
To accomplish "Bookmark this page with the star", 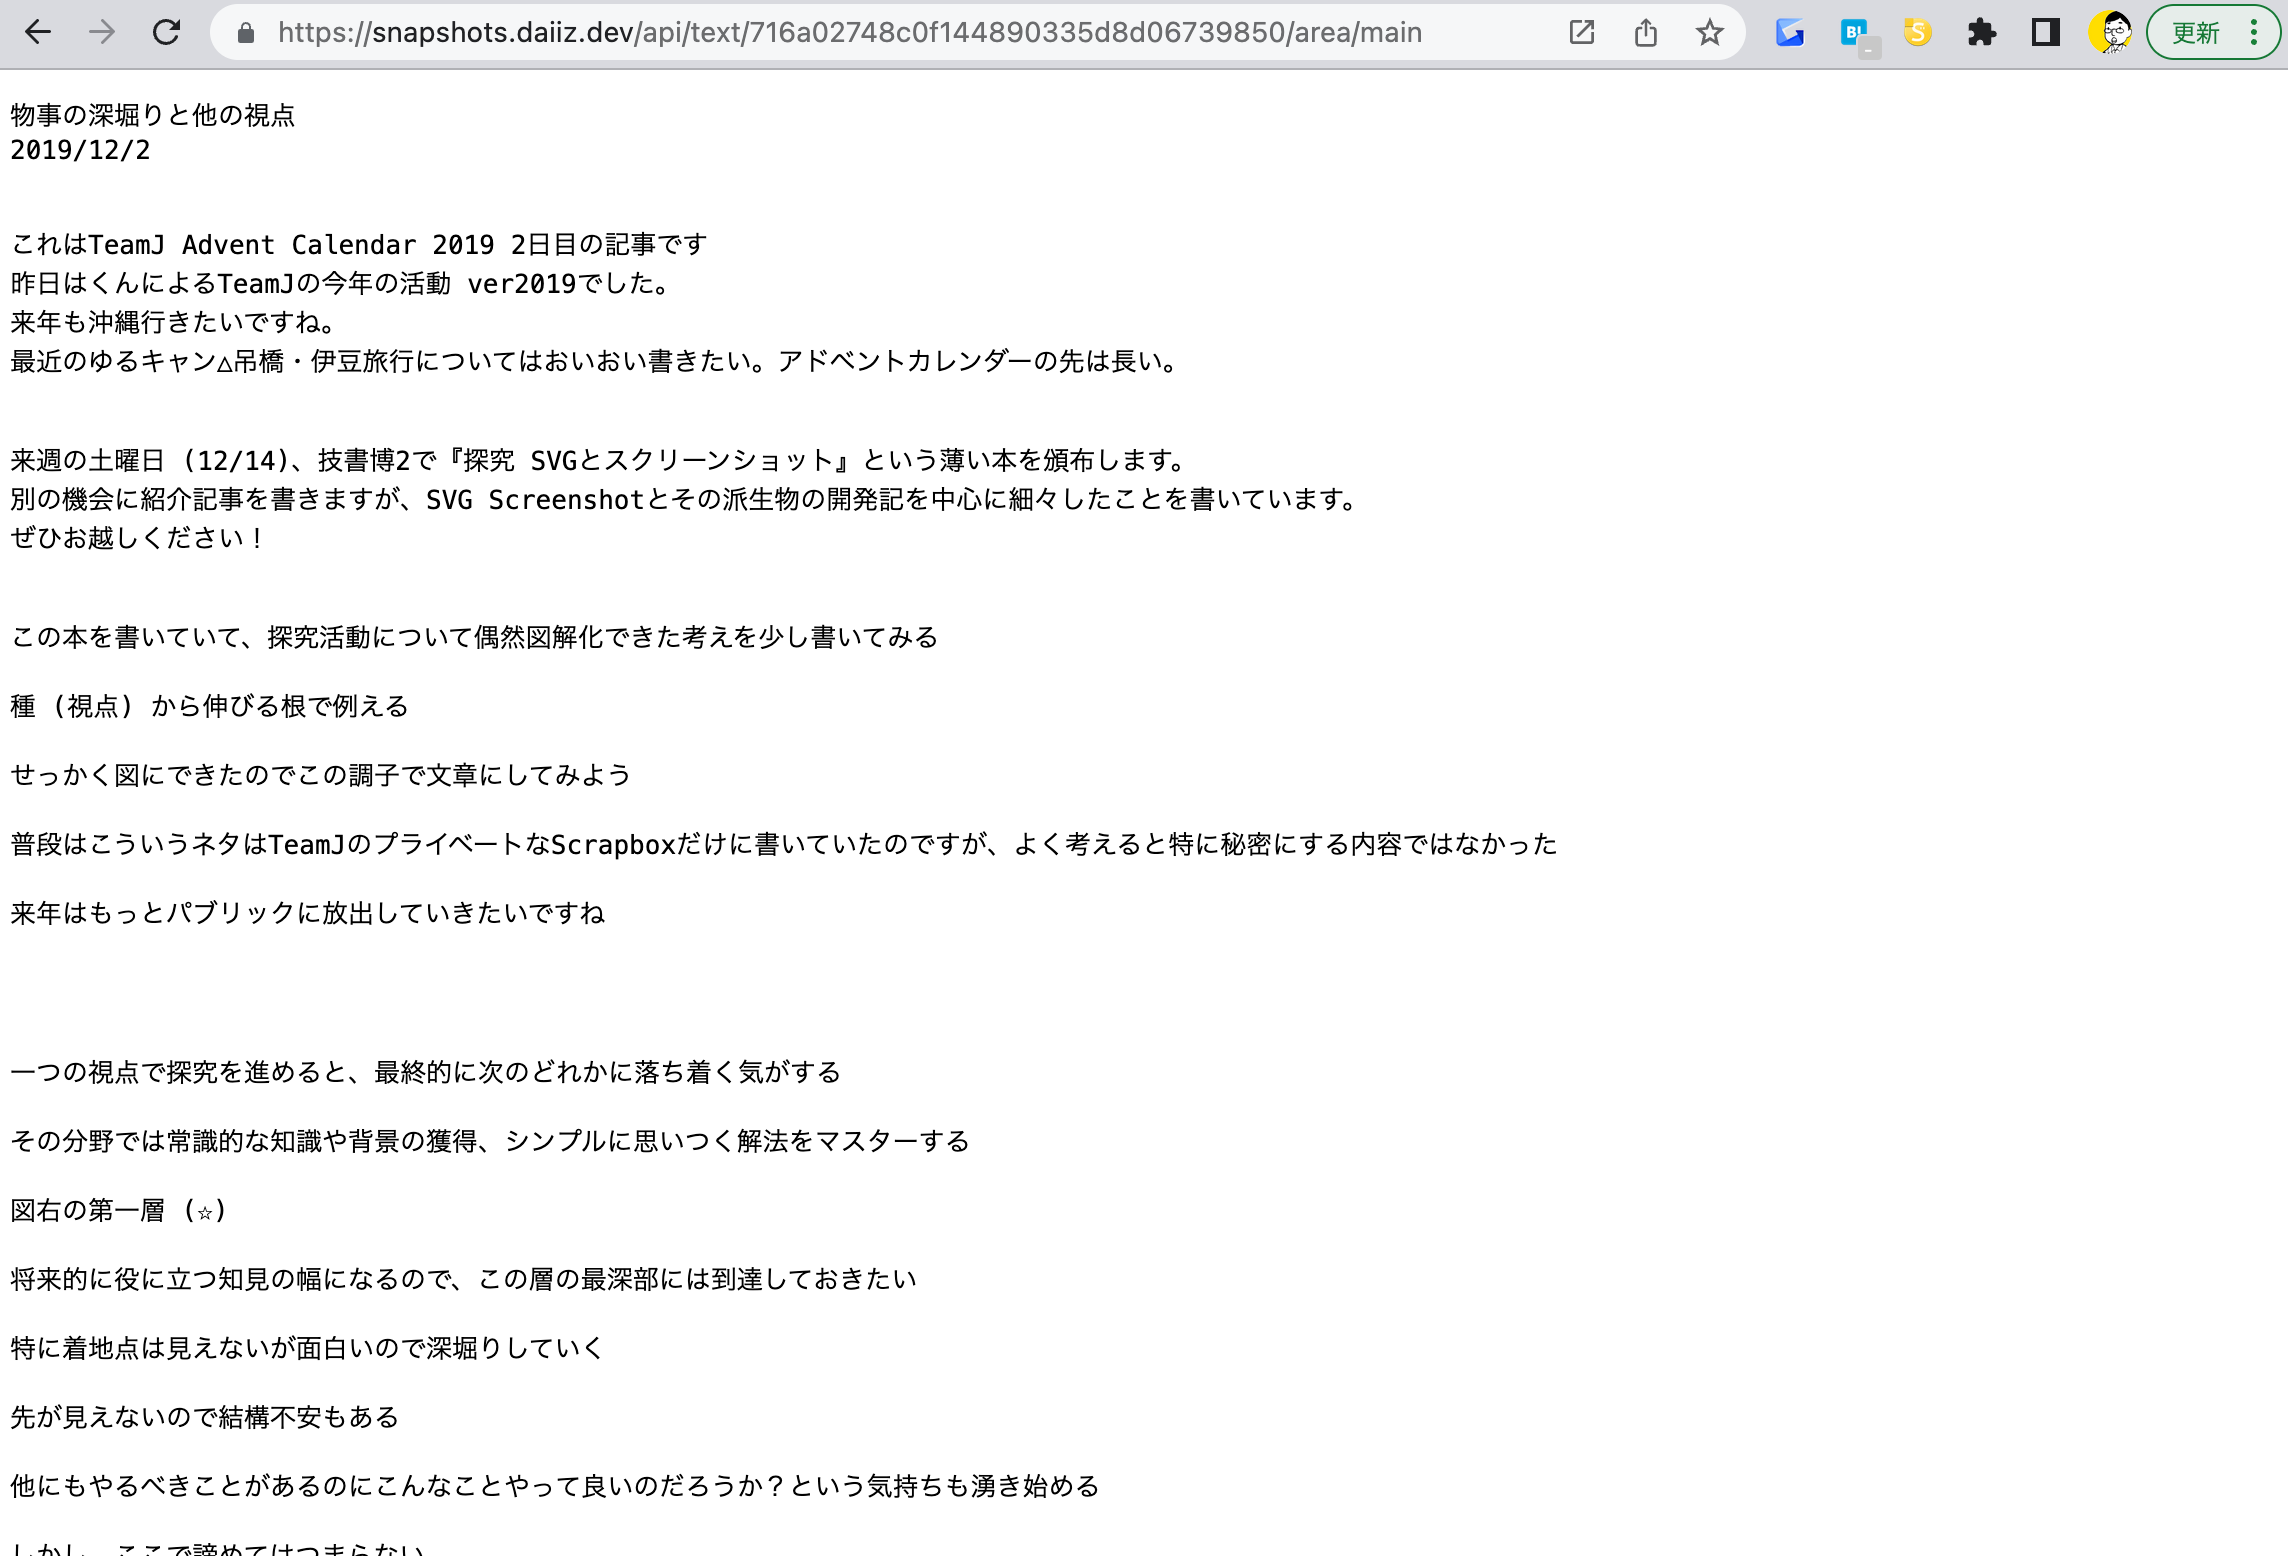I will [1710, 33].
